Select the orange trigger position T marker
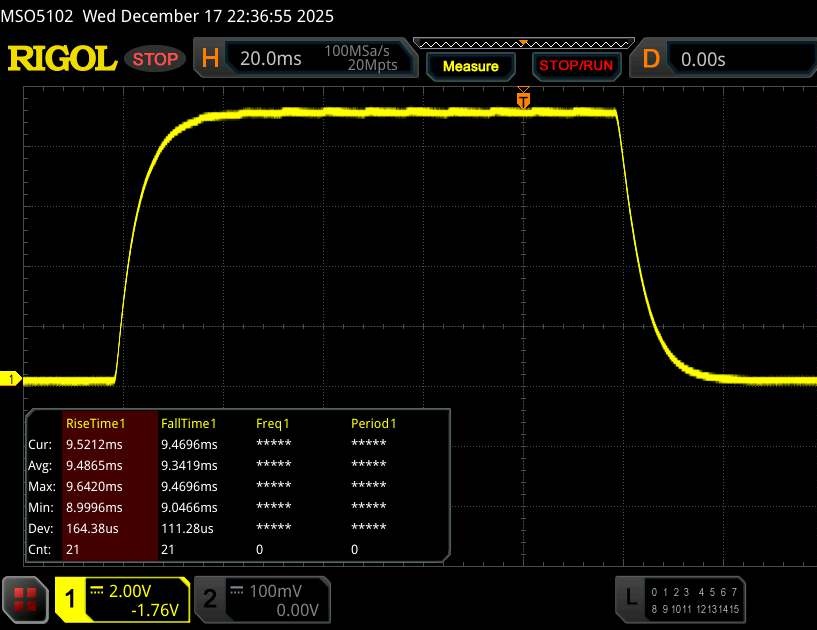 pyautogui.click(x=522, y=100)
